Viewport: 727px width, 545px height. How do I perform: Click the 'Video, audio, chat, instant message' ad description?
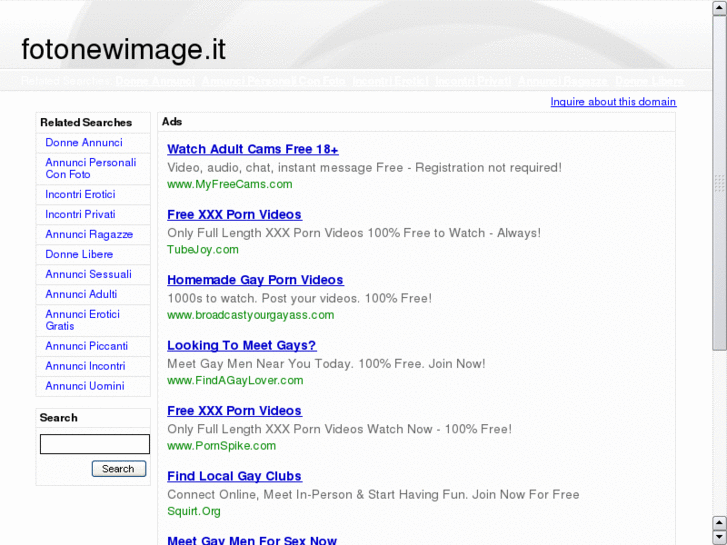point(364,167)
